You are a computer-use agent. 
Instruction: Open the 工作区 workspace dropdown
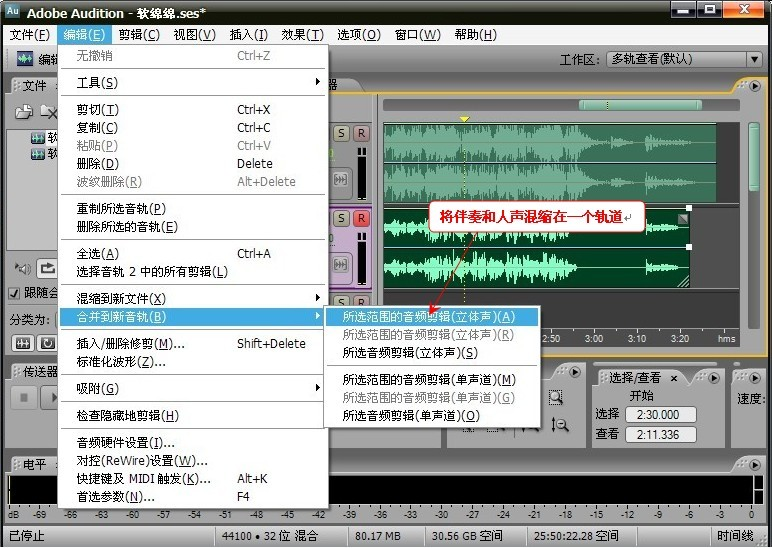684,60
